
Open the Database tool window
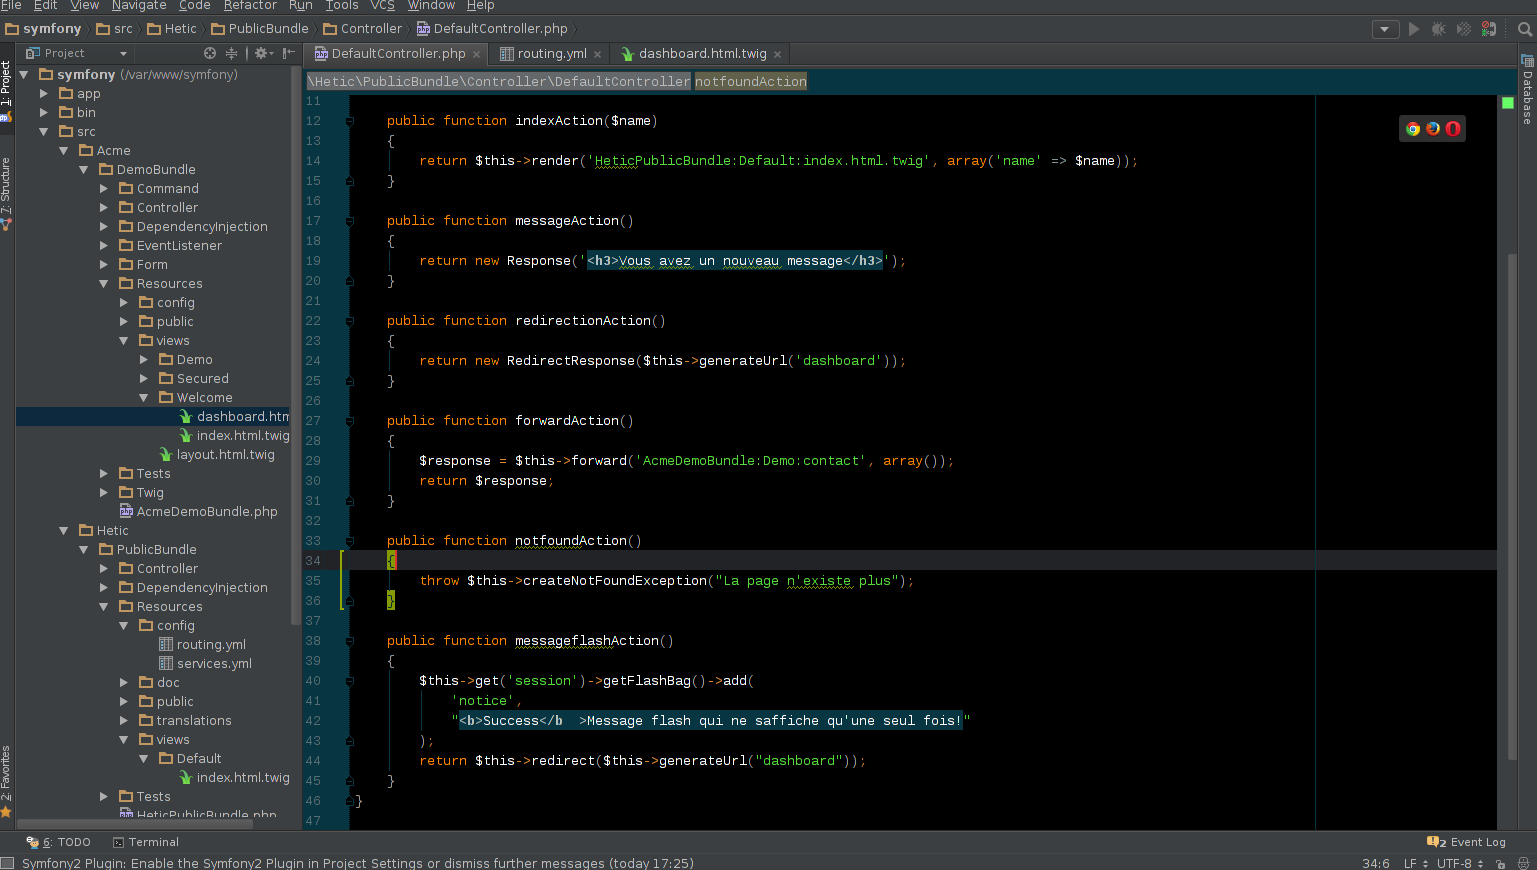point(1527,90)
